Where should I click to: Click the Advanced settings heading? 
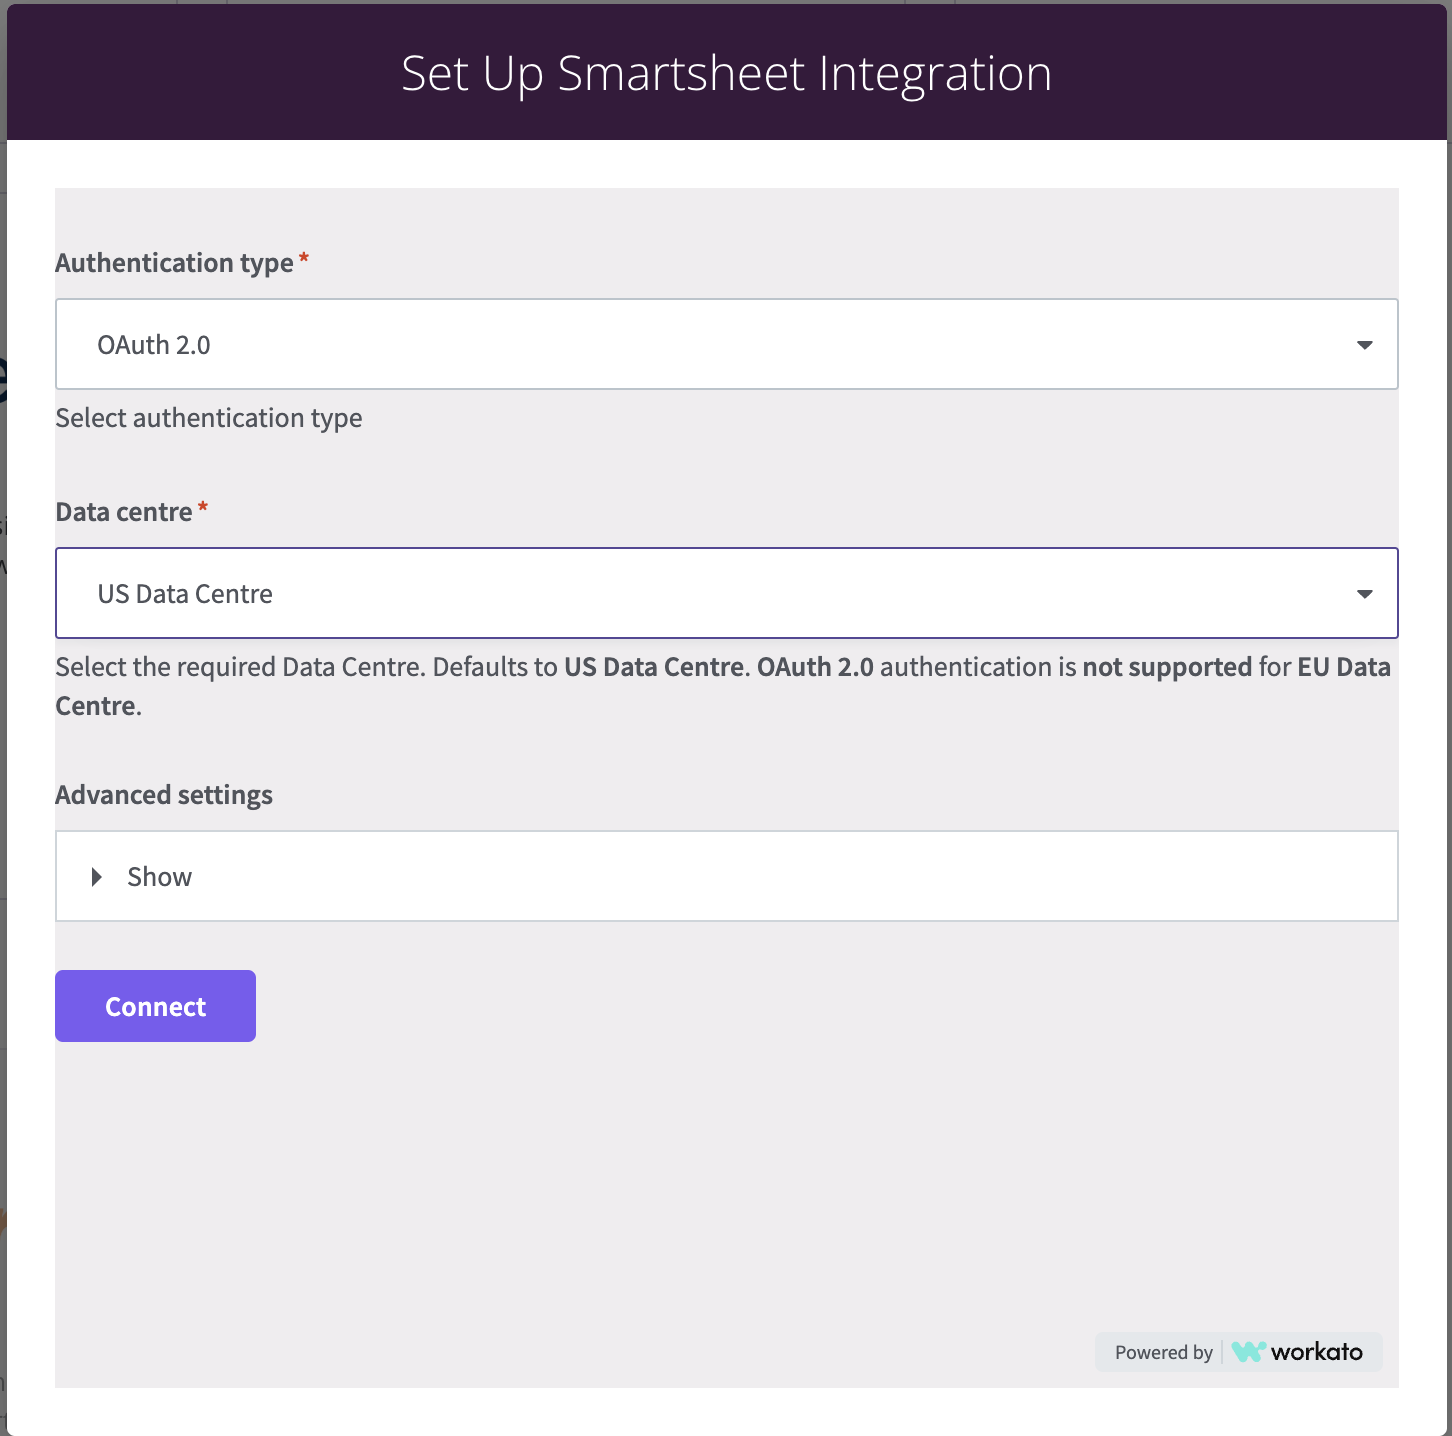[x=164, y=795]
